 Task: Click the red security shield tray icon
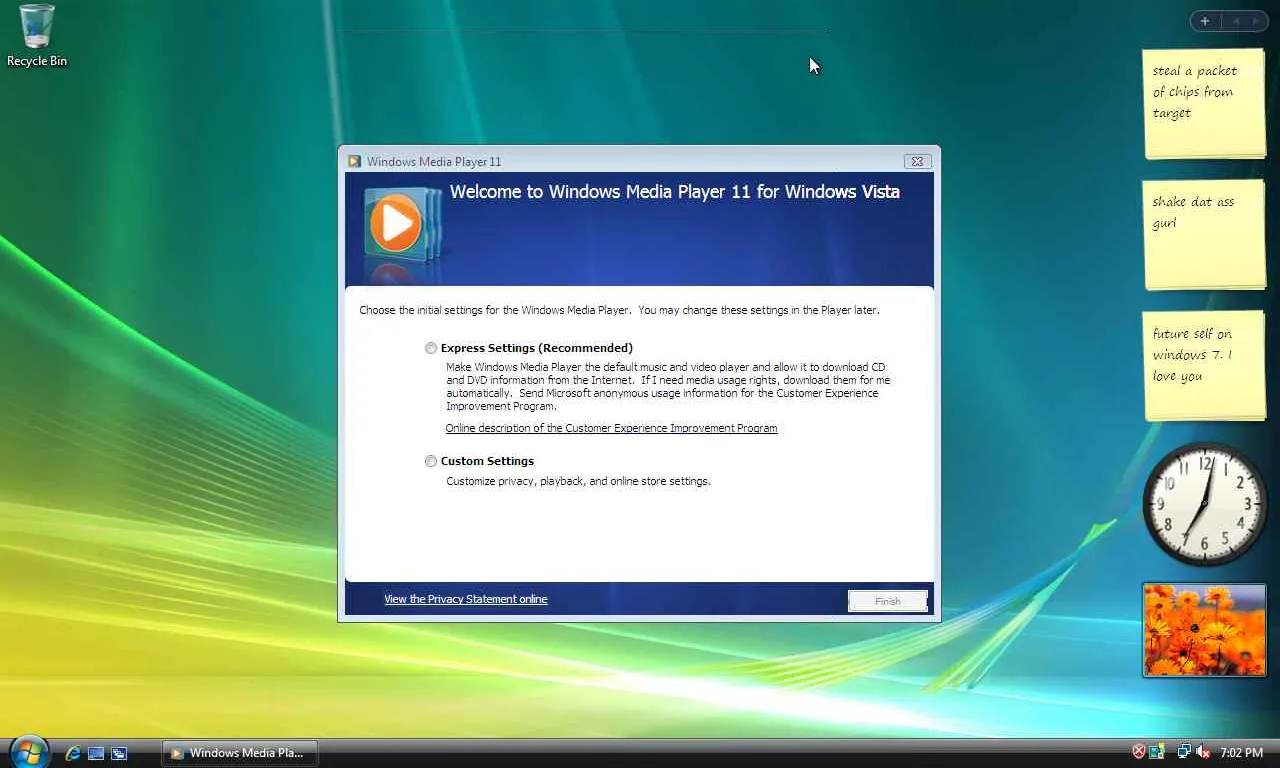click(1138, 752)
